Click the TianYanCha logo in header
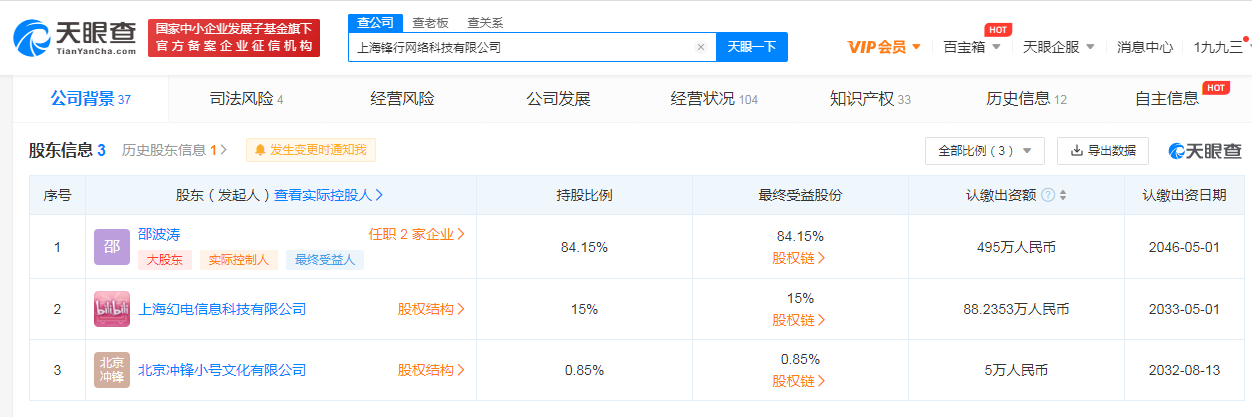 [74, 36]
